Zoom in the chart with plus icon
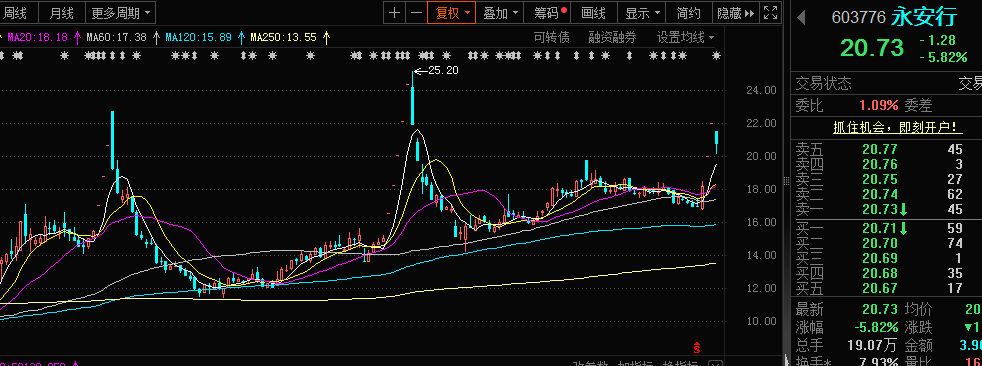Viewport: 982px width, 366px height. pos(394,13)
